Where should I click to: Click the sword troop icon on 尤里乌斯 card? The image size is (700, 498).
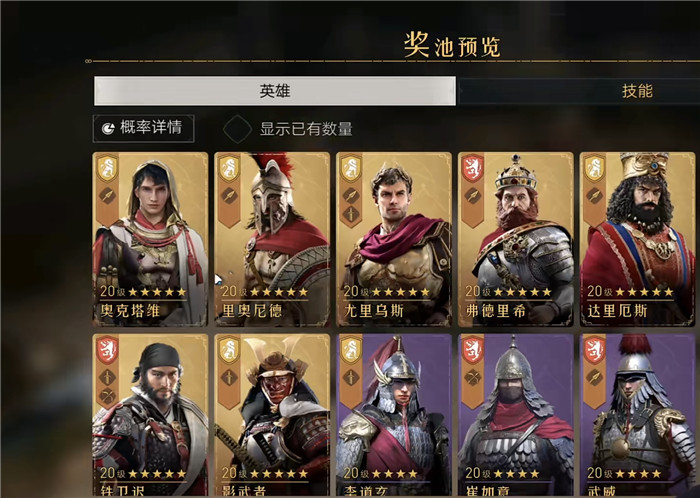click(x=351, y=215)
